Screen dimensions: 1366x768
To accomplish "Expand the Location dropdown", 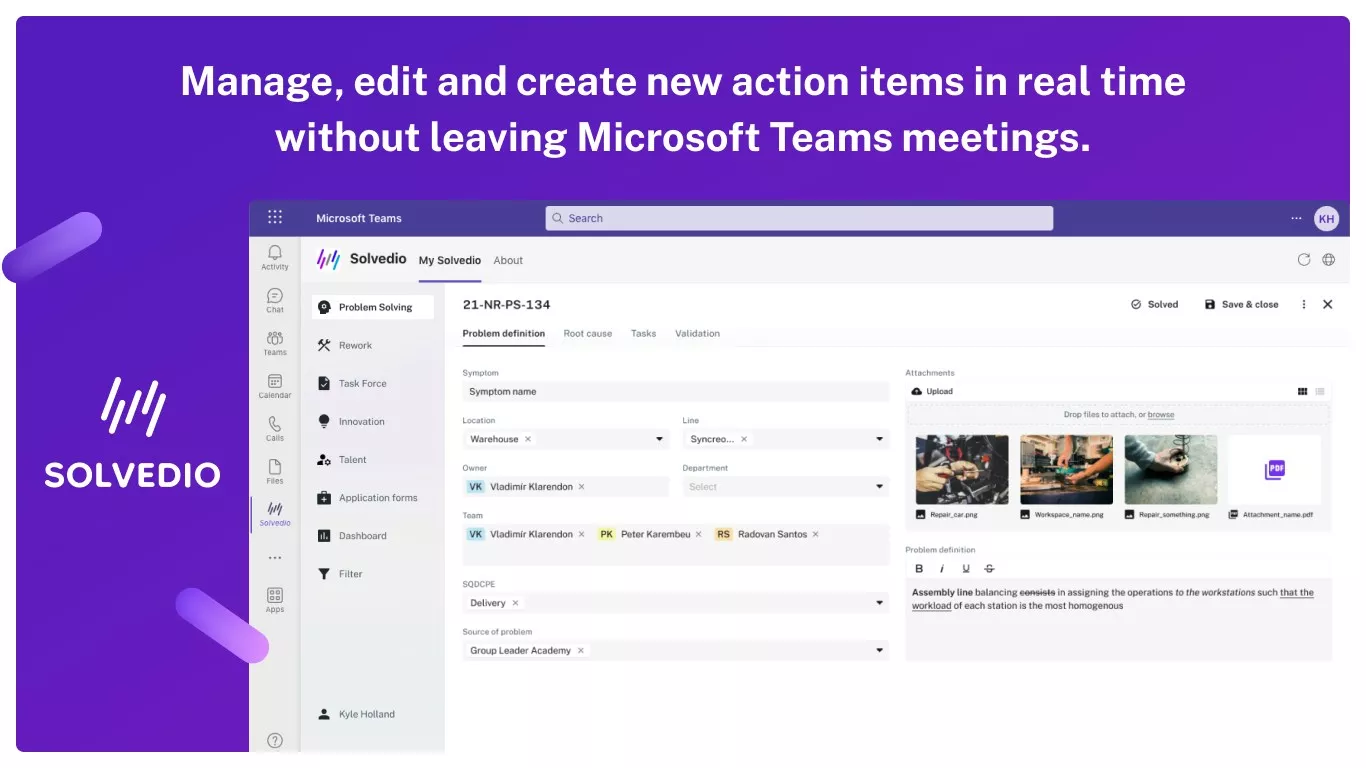I will click(x=660, y=439).
